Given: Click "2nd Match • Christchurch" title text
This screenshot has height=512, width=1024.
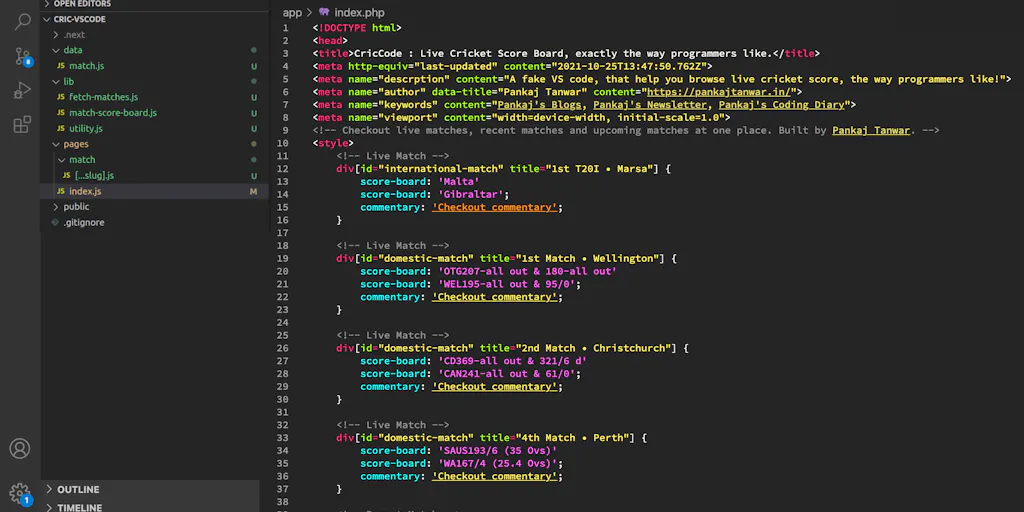Looking at the screenshot, I should [x=593, y=349].
